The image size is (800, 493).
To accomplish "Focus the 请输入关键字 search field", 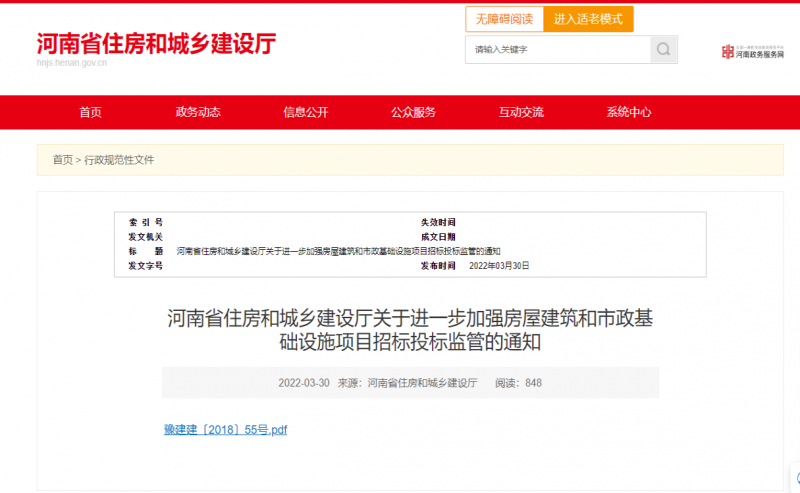I will click(556, 49).
